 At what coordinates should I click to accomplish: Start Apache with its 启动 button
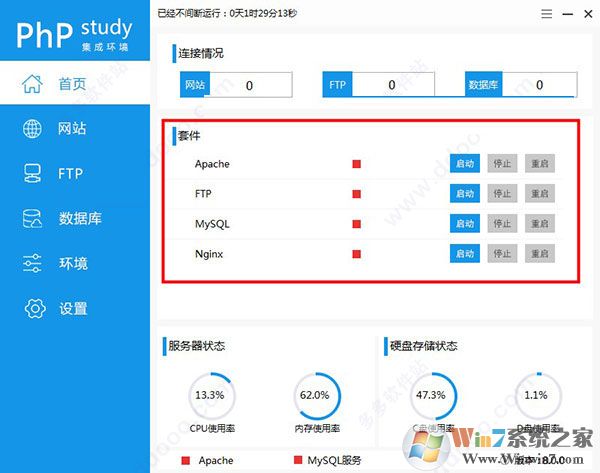coord(465,163)
